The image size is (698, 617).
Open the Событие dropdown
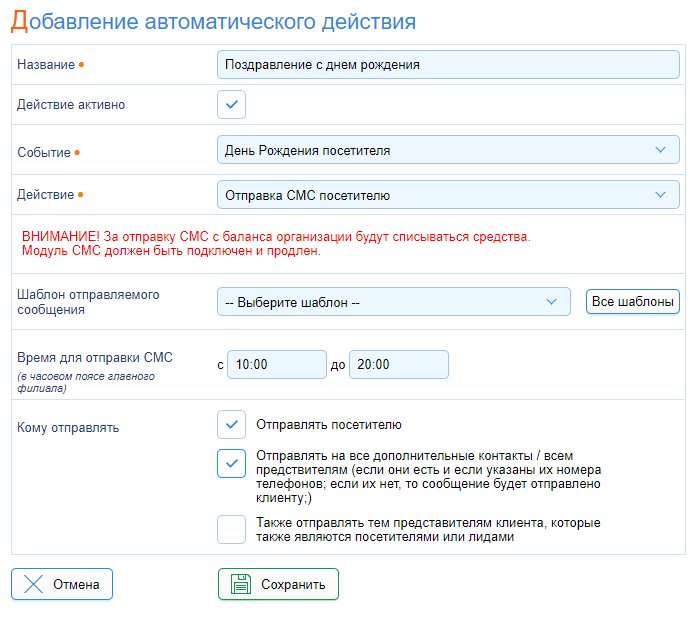pos(448,150)
